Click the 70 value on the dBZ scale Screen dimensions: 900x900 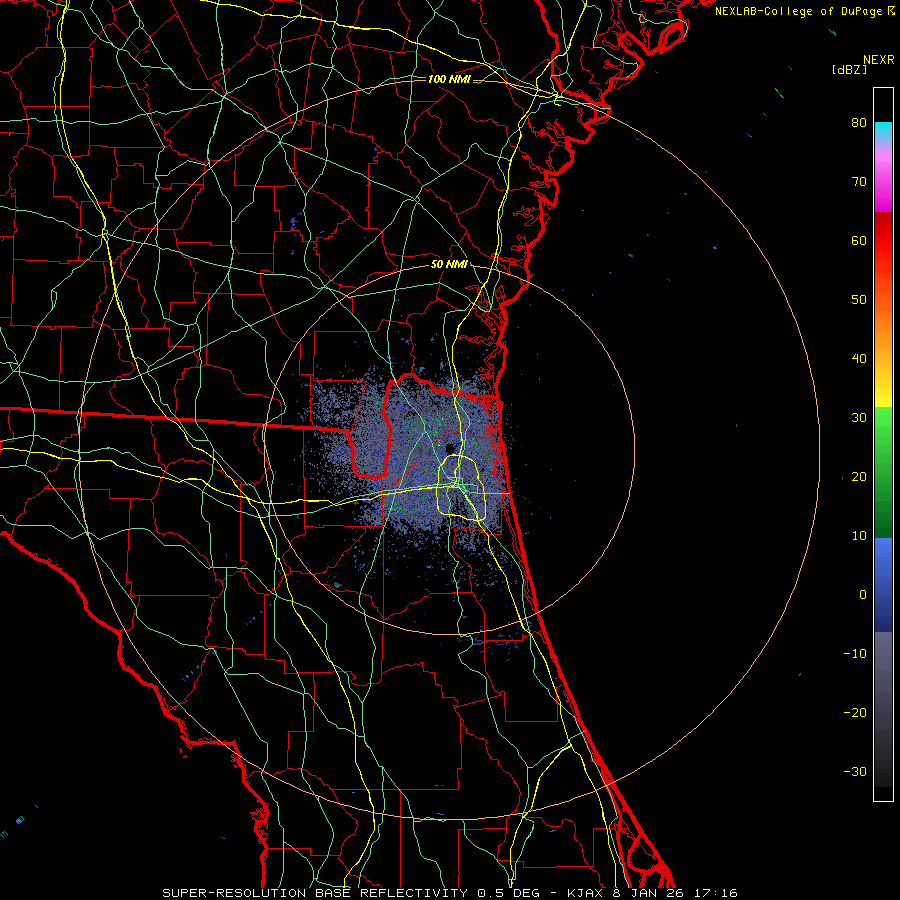(859, 182)
